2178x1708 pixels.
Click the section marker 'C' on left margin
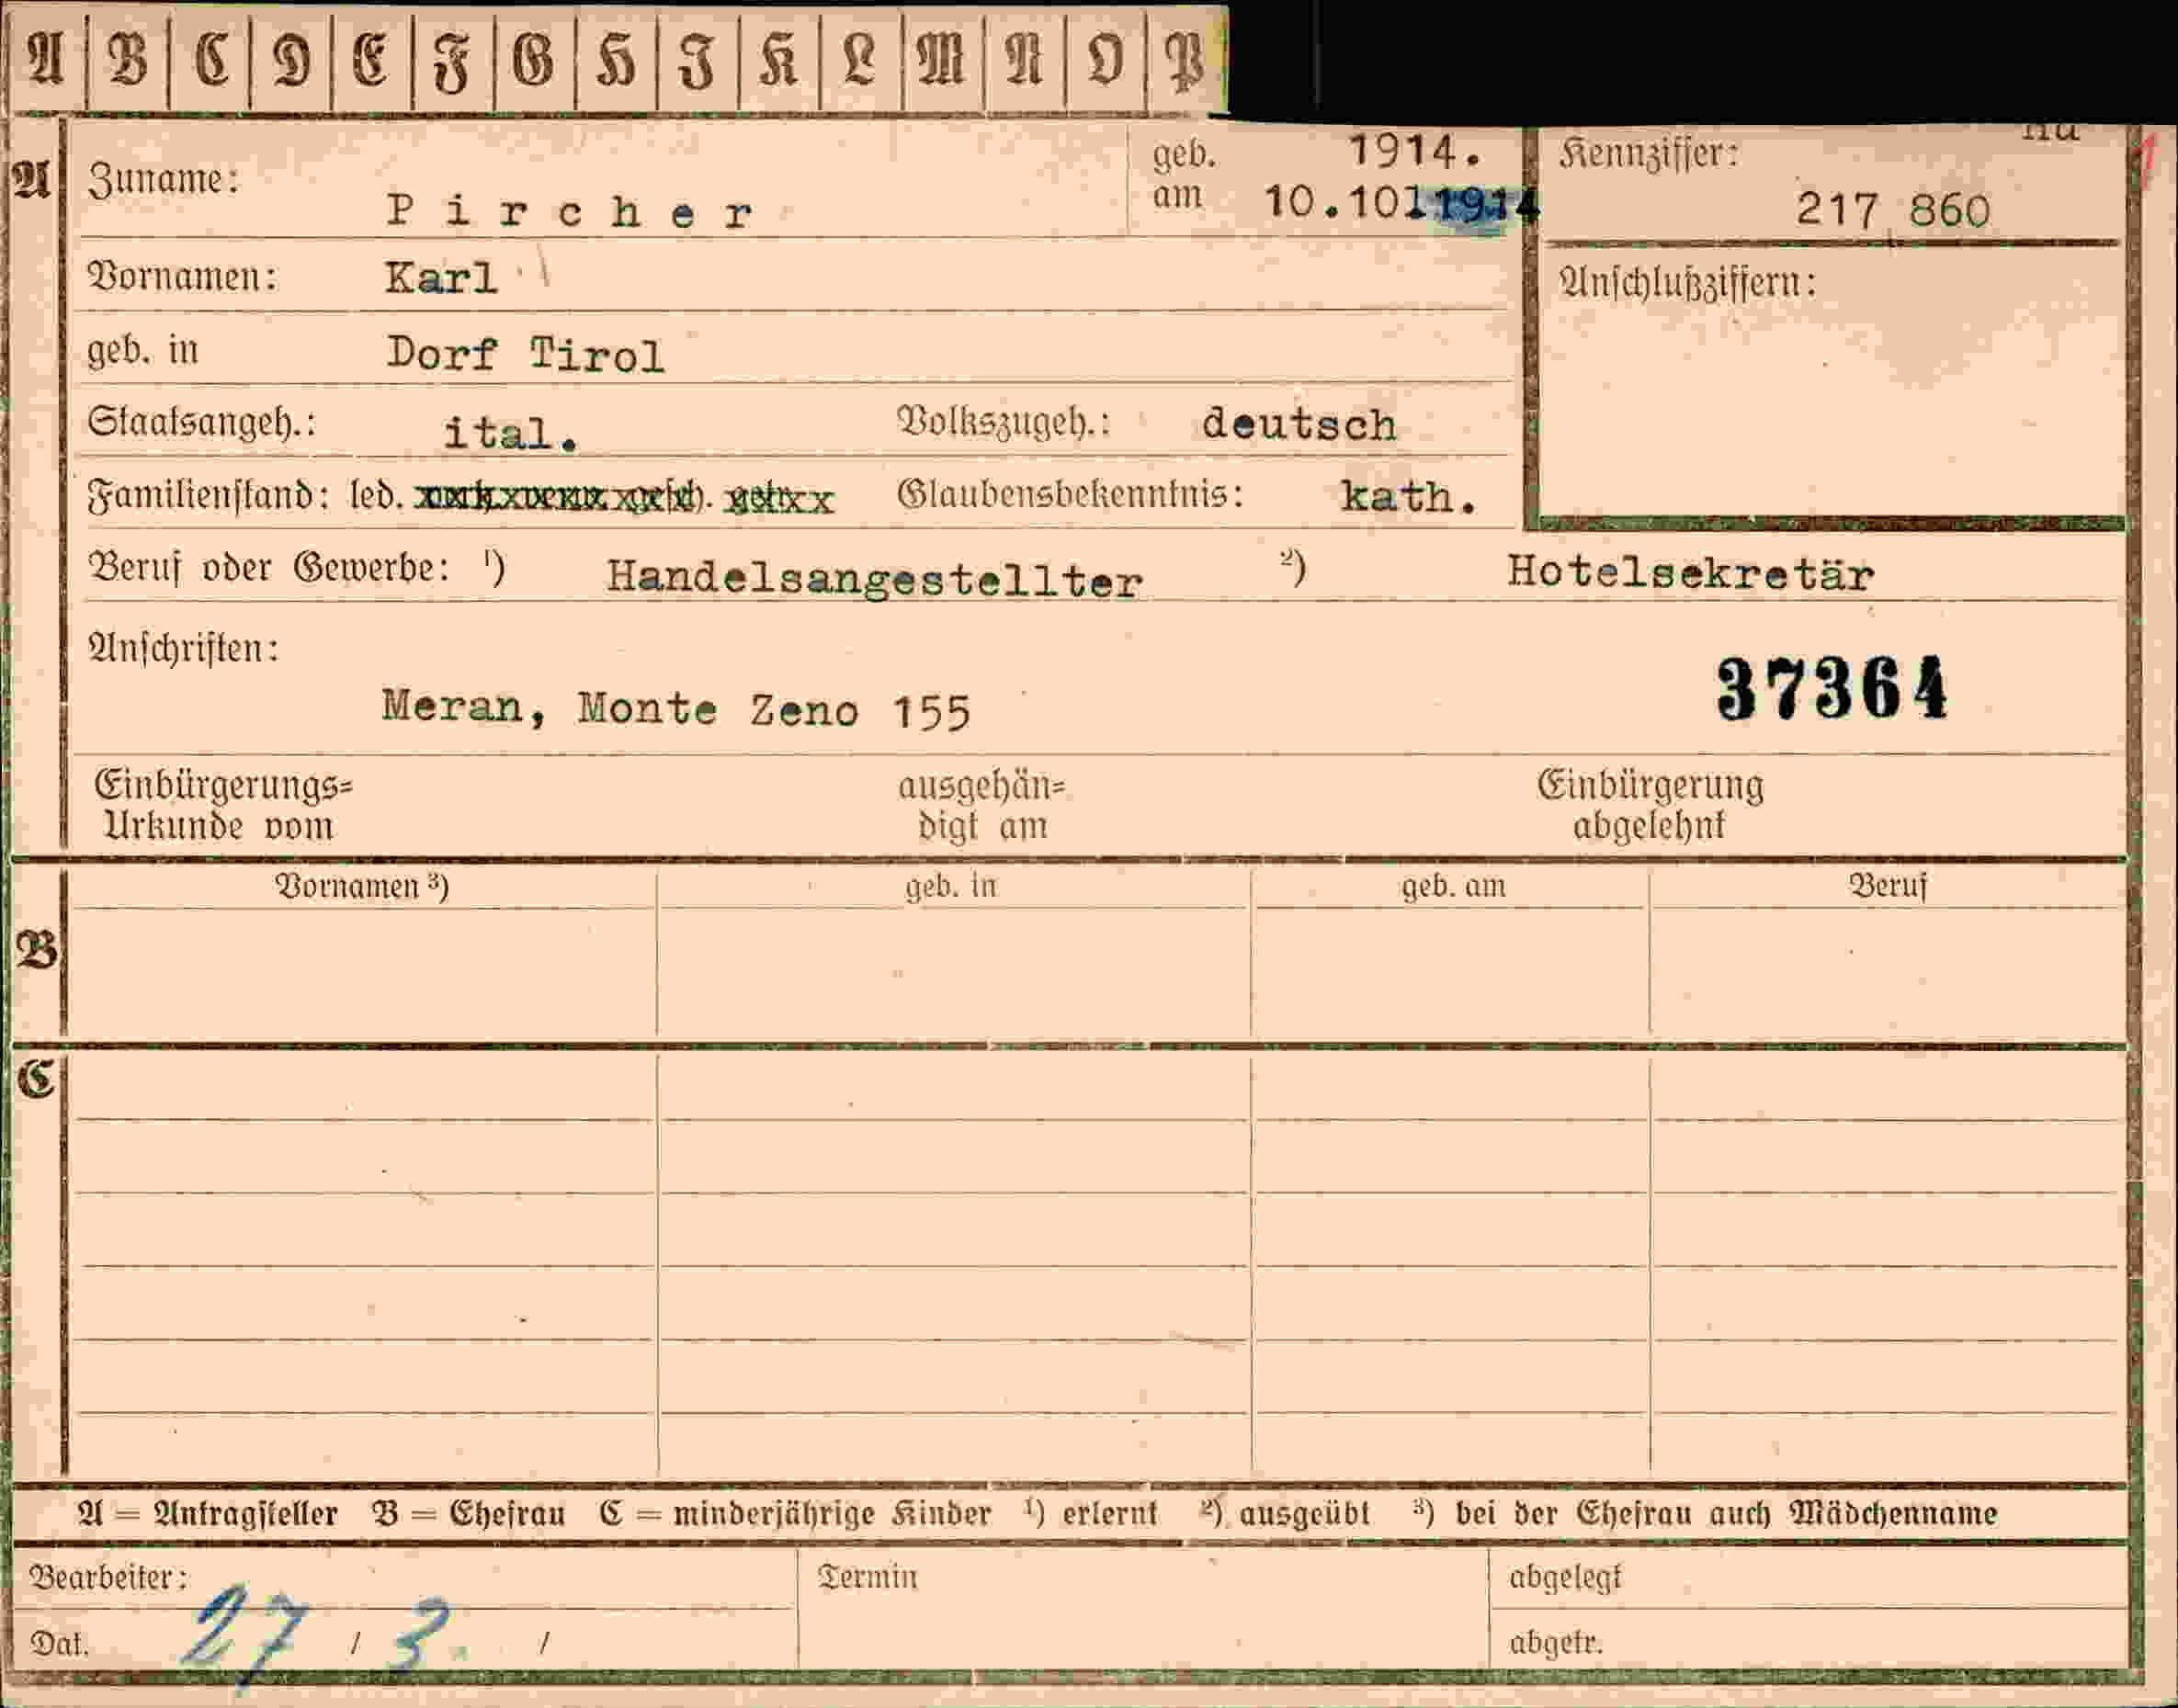click(35, 1078)
